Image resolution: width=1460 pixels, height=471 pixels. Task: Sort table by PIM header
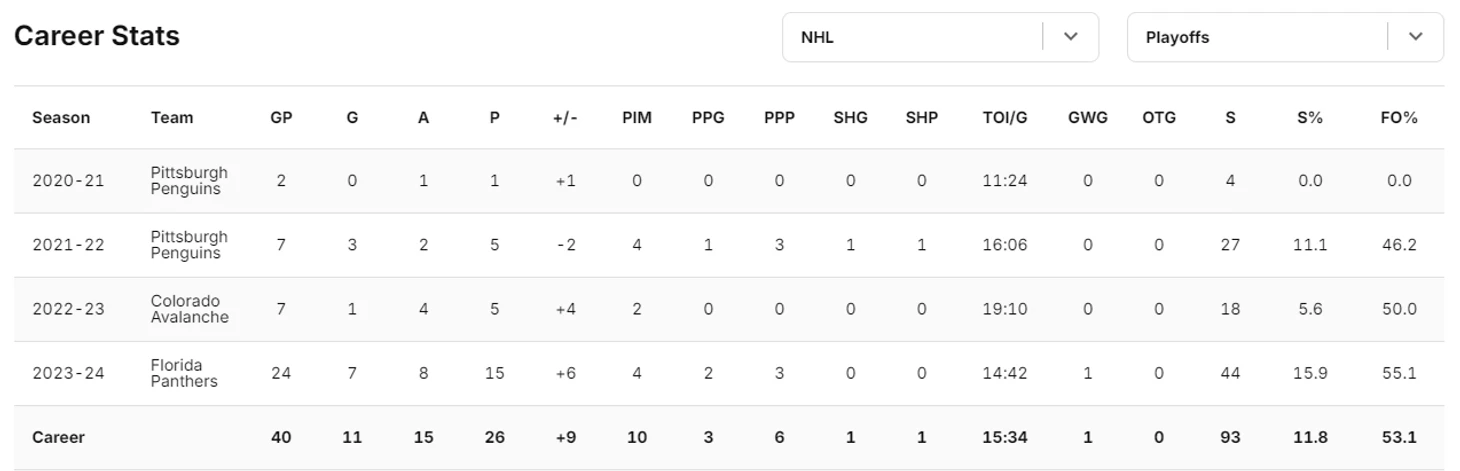point(636,118)
